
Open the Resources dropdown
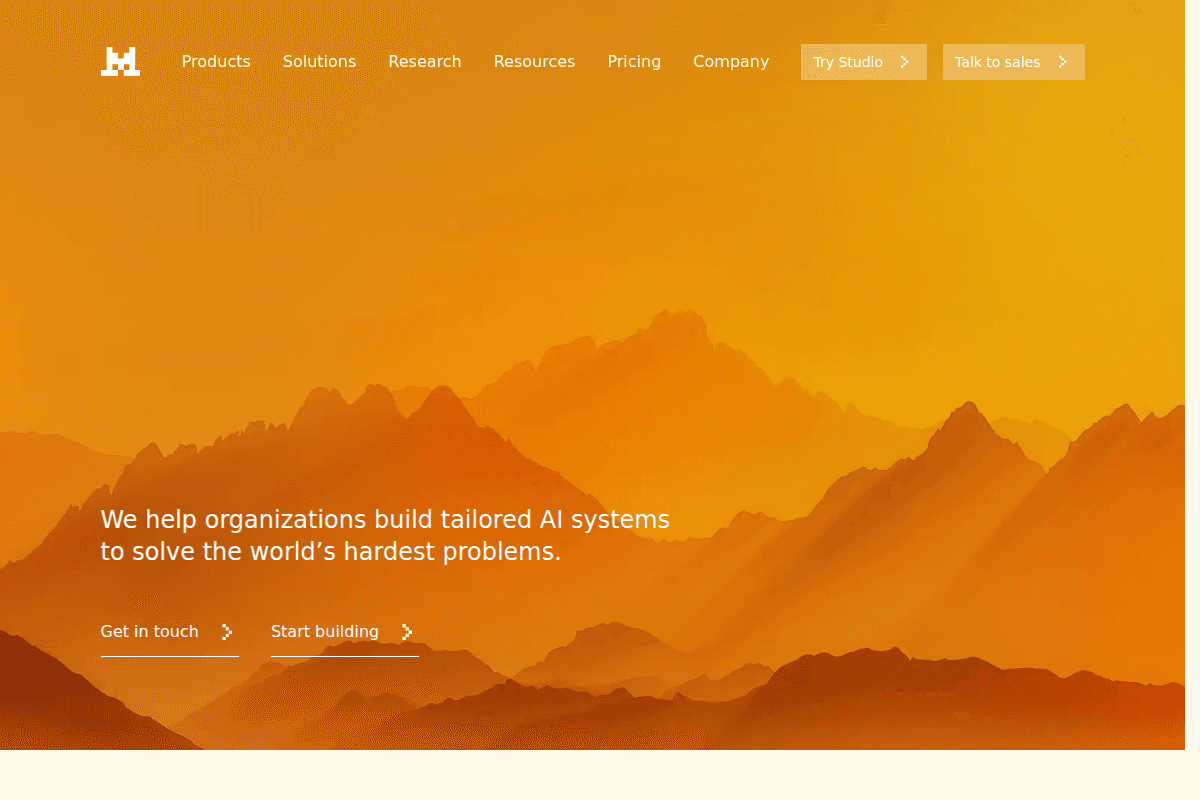click(534, 61)
